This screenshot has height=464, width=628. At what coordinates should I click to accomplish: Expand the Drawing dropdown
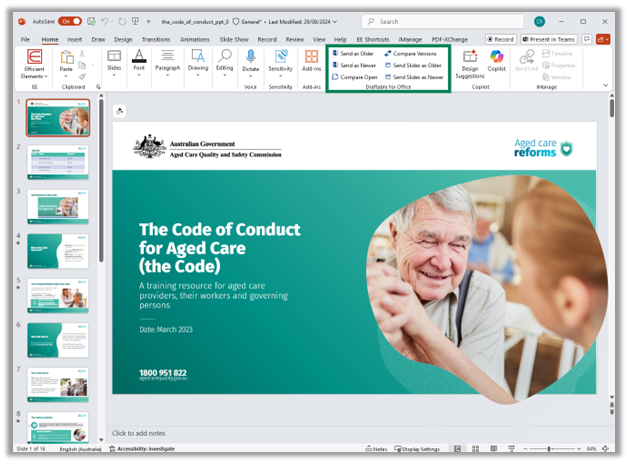198,75
